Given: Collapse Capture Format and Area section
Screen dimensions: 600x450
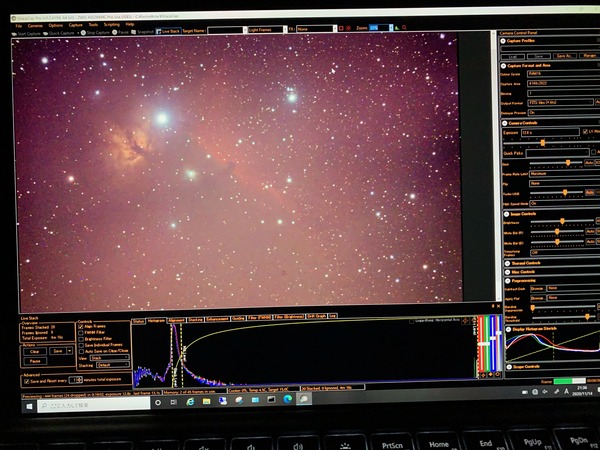Looking at the screenshot, I should pyautogui.click(x=503, y=66).
